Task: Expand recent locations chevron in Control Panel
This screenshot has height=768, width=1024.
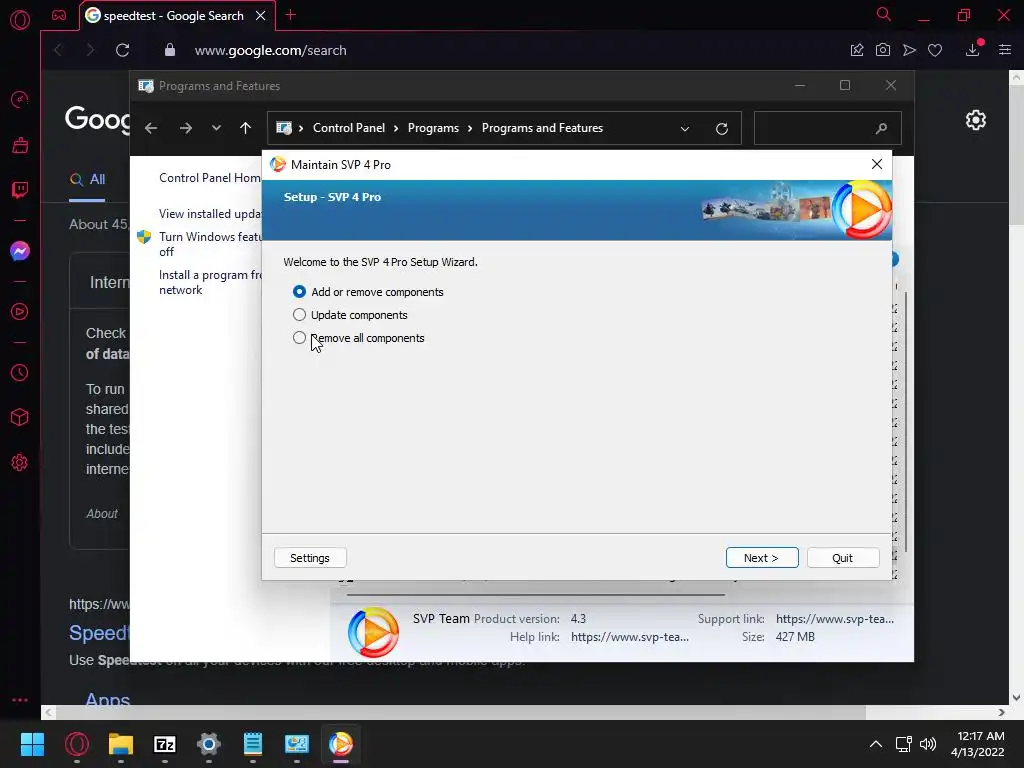Action: 216,128
